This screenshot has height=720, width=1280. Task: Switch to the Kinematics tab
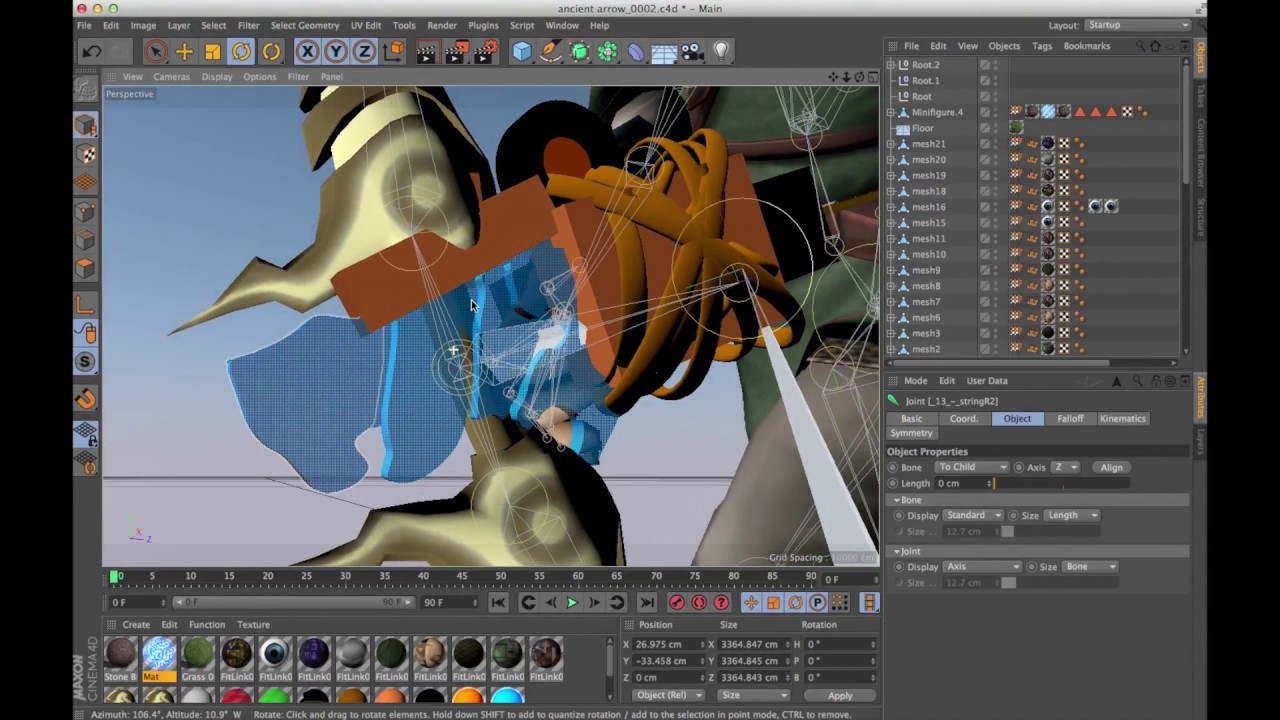coord(1122,419)
